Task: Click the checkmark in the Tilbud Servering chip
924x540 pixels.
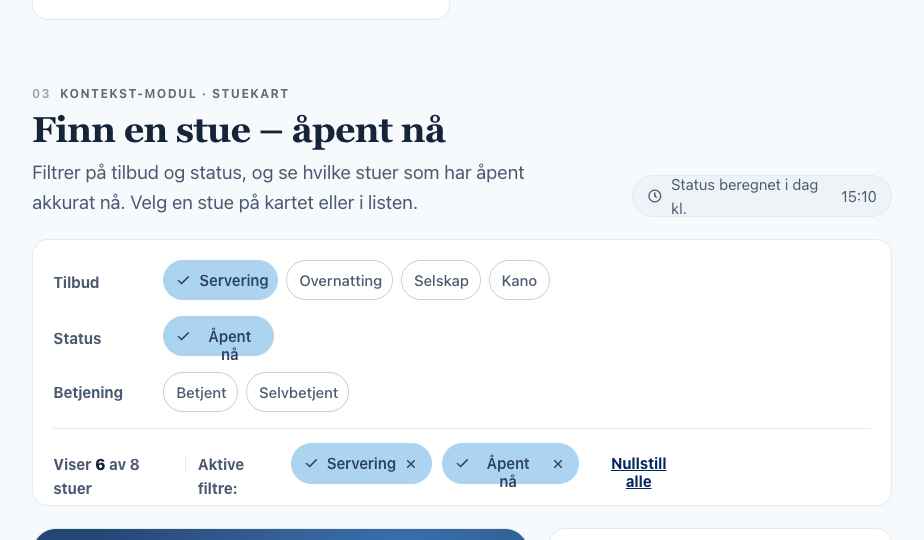Action: click(x=183, y=281)
